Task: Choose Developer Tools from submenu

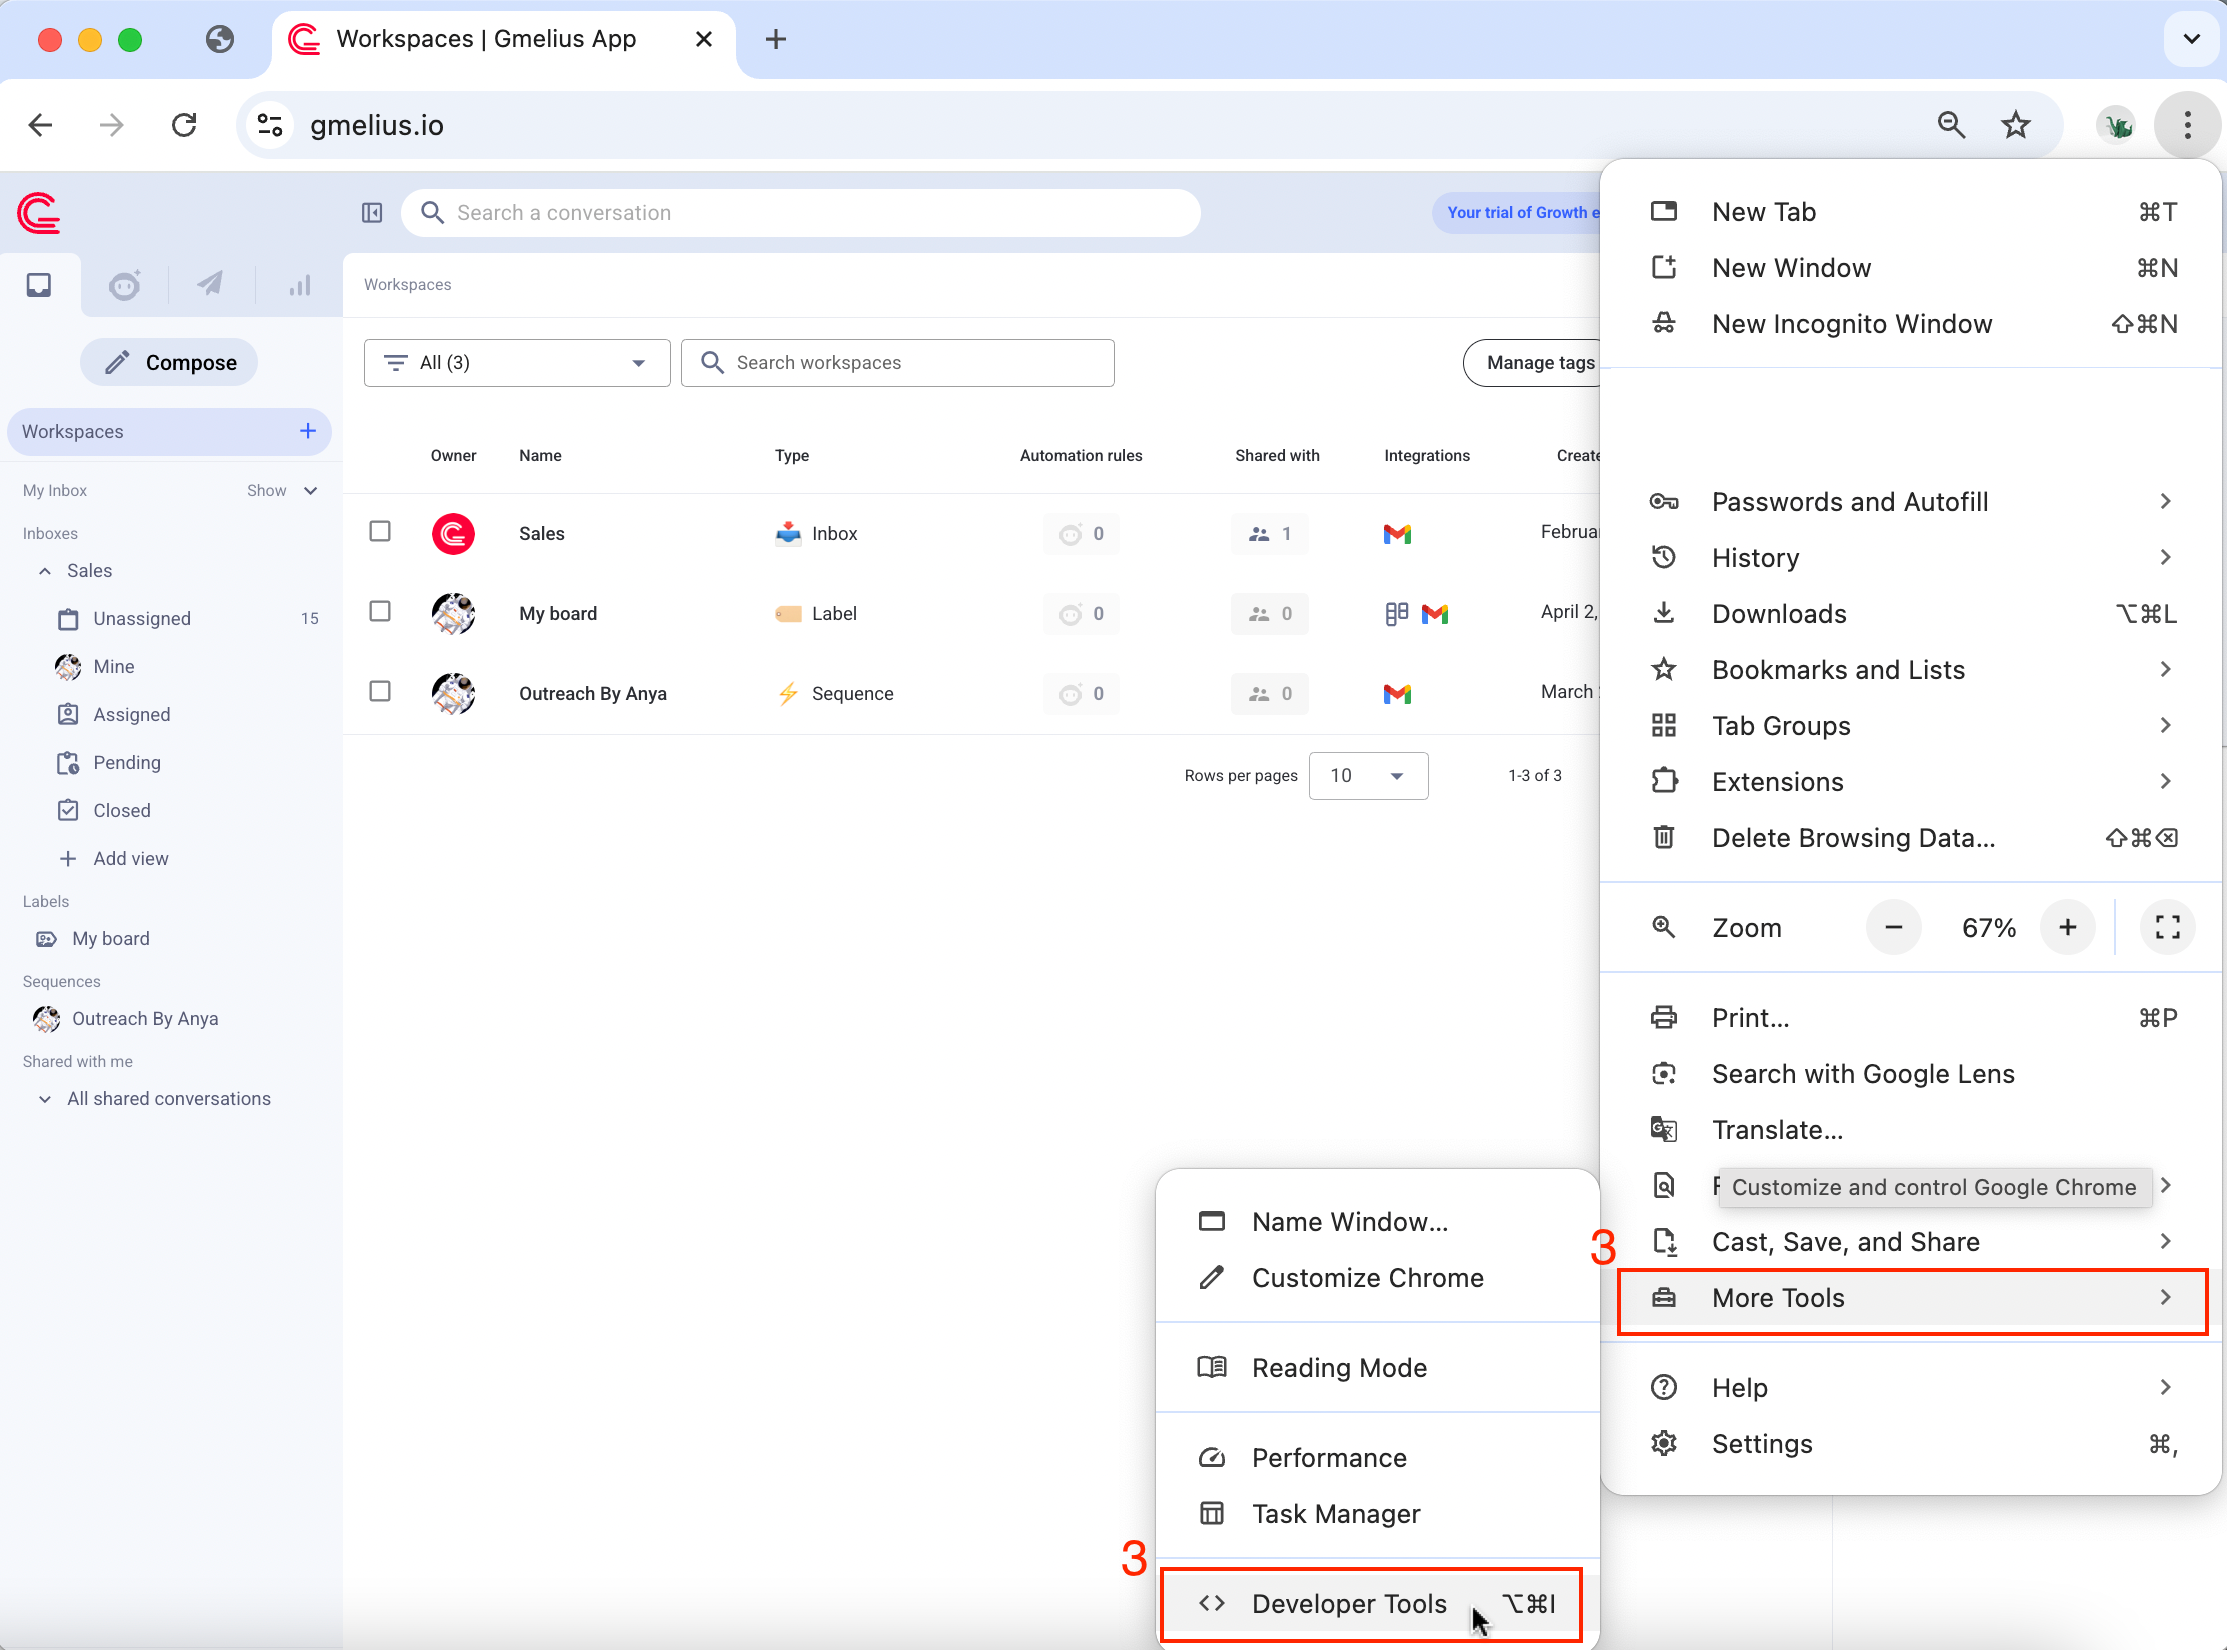Action: click(x=1377, y=1604)
